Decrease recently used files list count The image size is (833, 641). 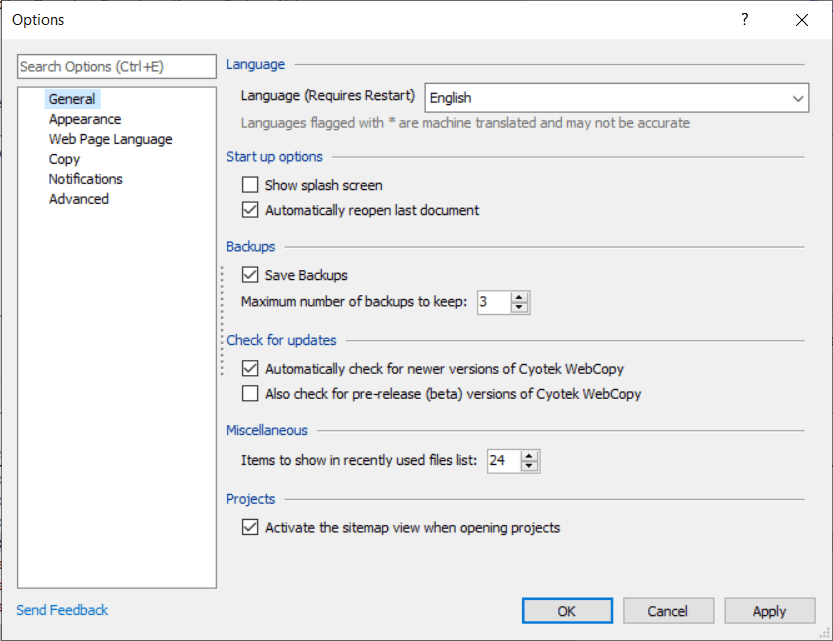point(530,466)
